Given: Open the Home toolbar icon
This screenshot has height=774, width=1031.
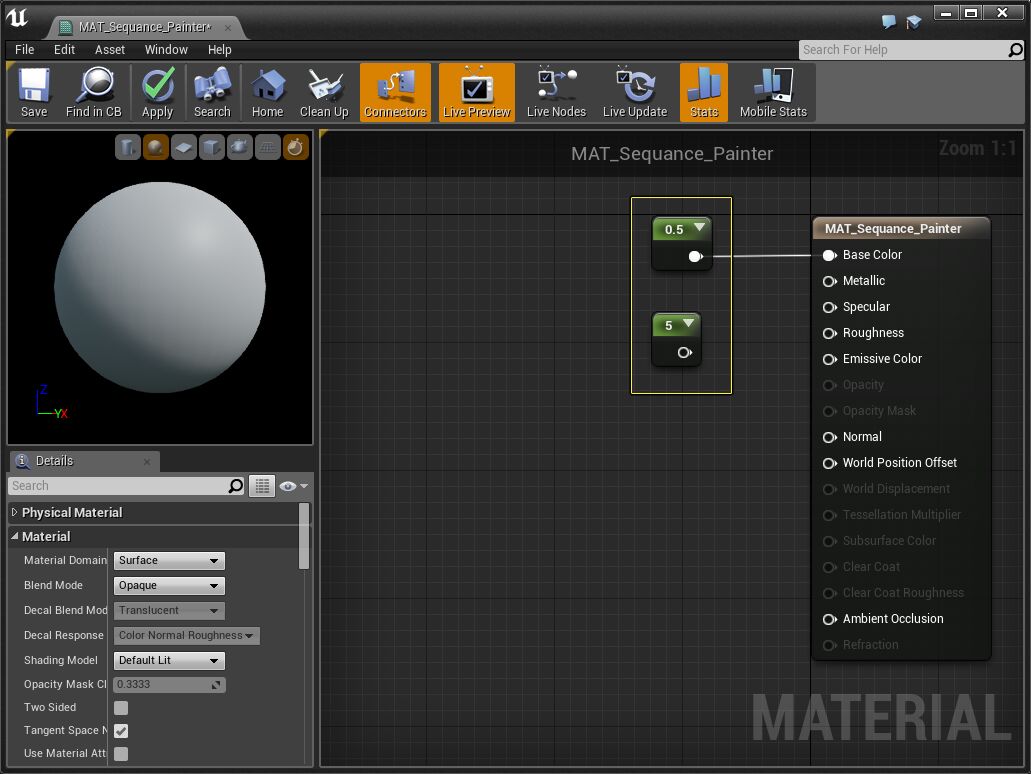Looking at the screenshot, I should pos(267,93).
